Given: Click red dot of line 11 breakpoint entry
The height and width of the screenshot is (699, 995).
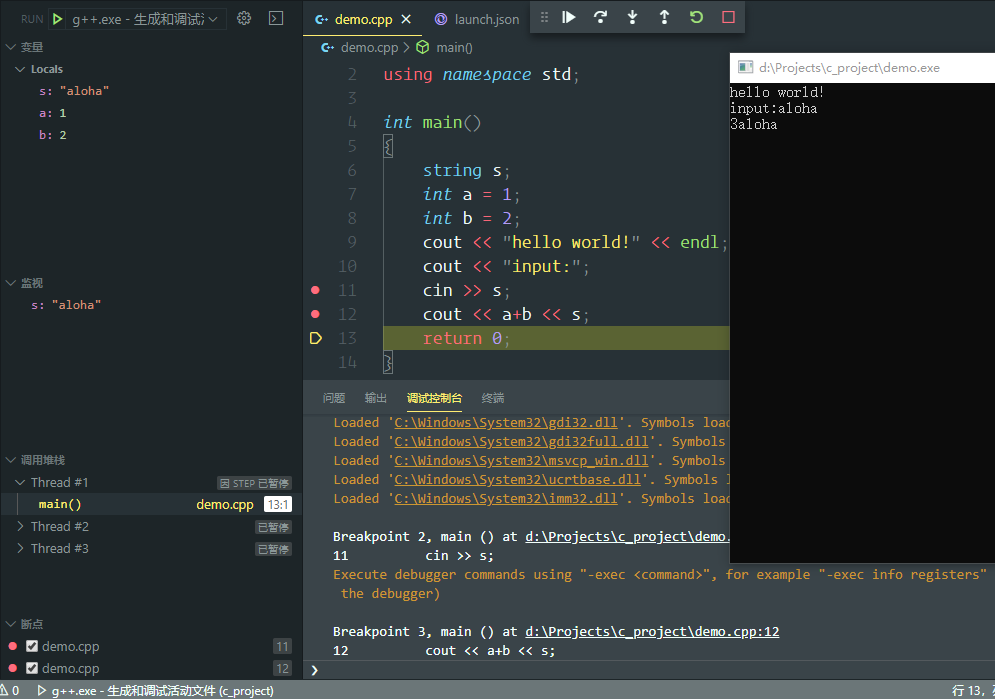Looking at the screenshot, I should (x=13, y=646).
